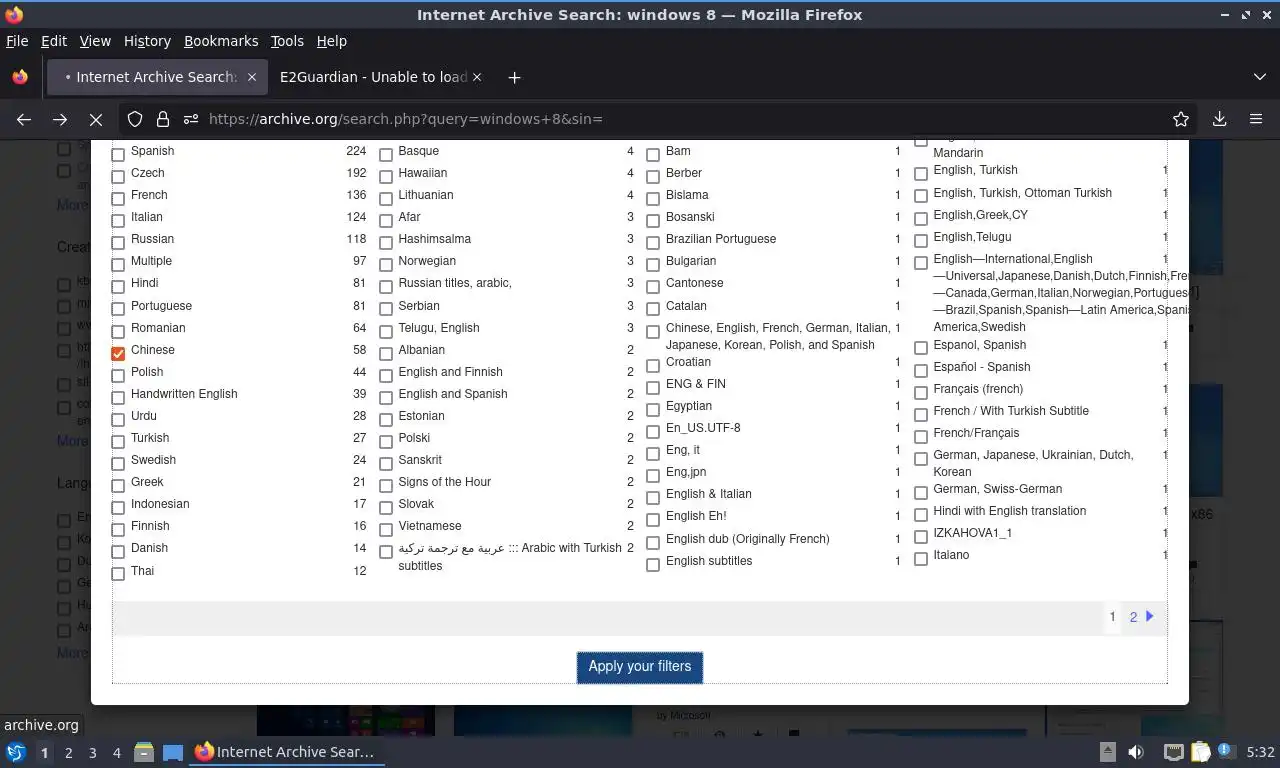The image size is (1280, 768).
Task: Open the volume speaker tray icon
Action: point(1136,752)
